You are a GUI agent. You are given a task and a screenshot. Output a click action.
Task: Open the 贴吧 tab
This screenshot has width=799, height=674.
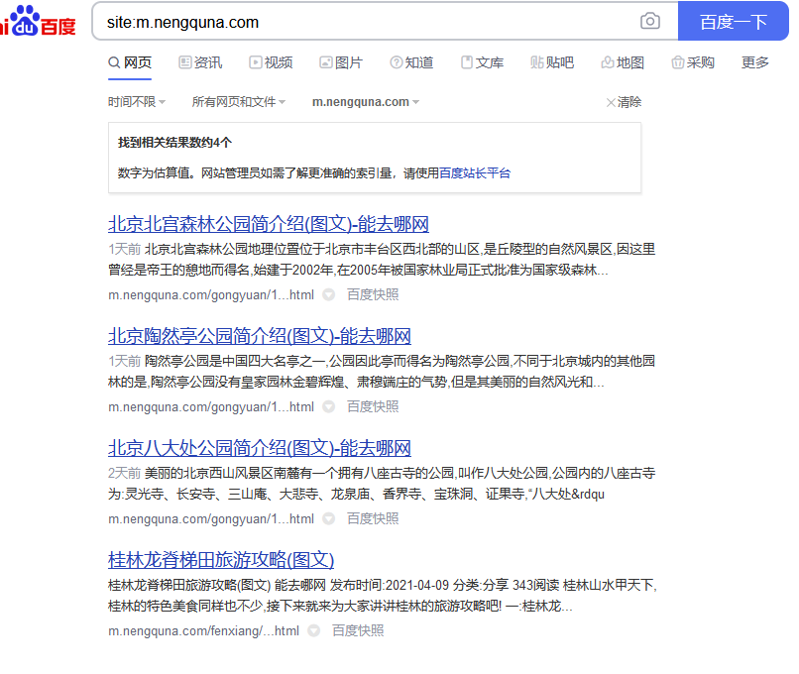point(552,63)
